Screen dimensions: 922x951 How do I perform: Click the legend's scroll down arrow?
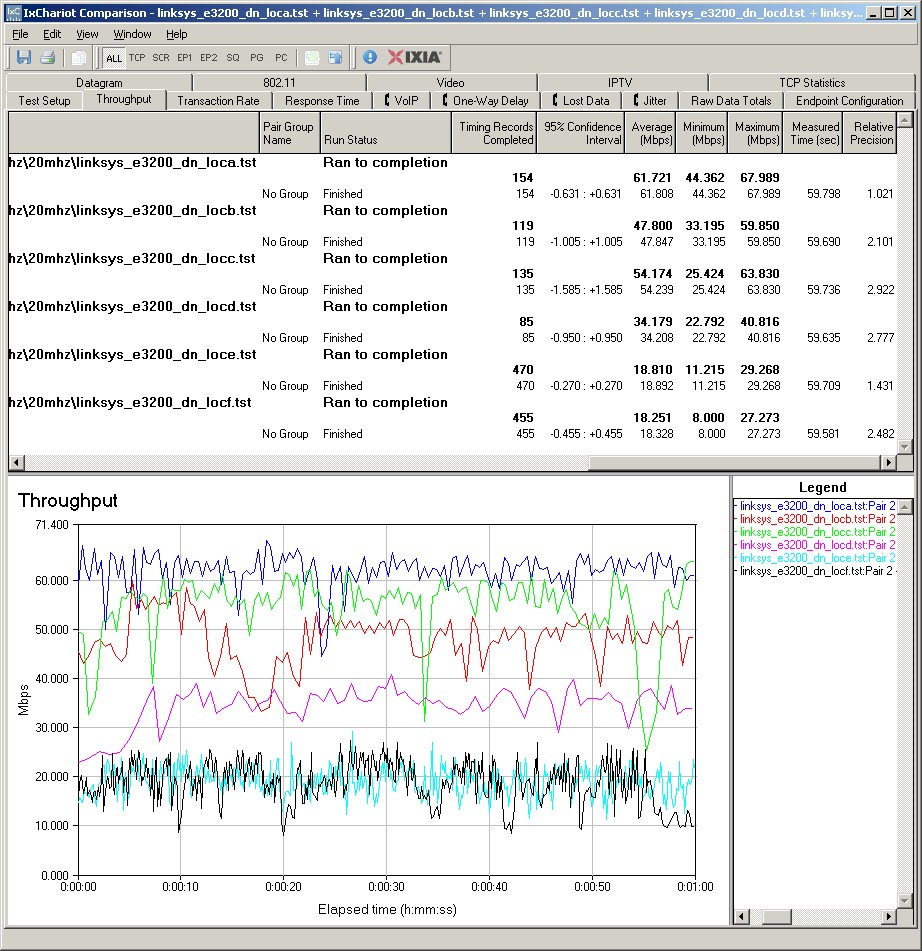pos(905,901)
